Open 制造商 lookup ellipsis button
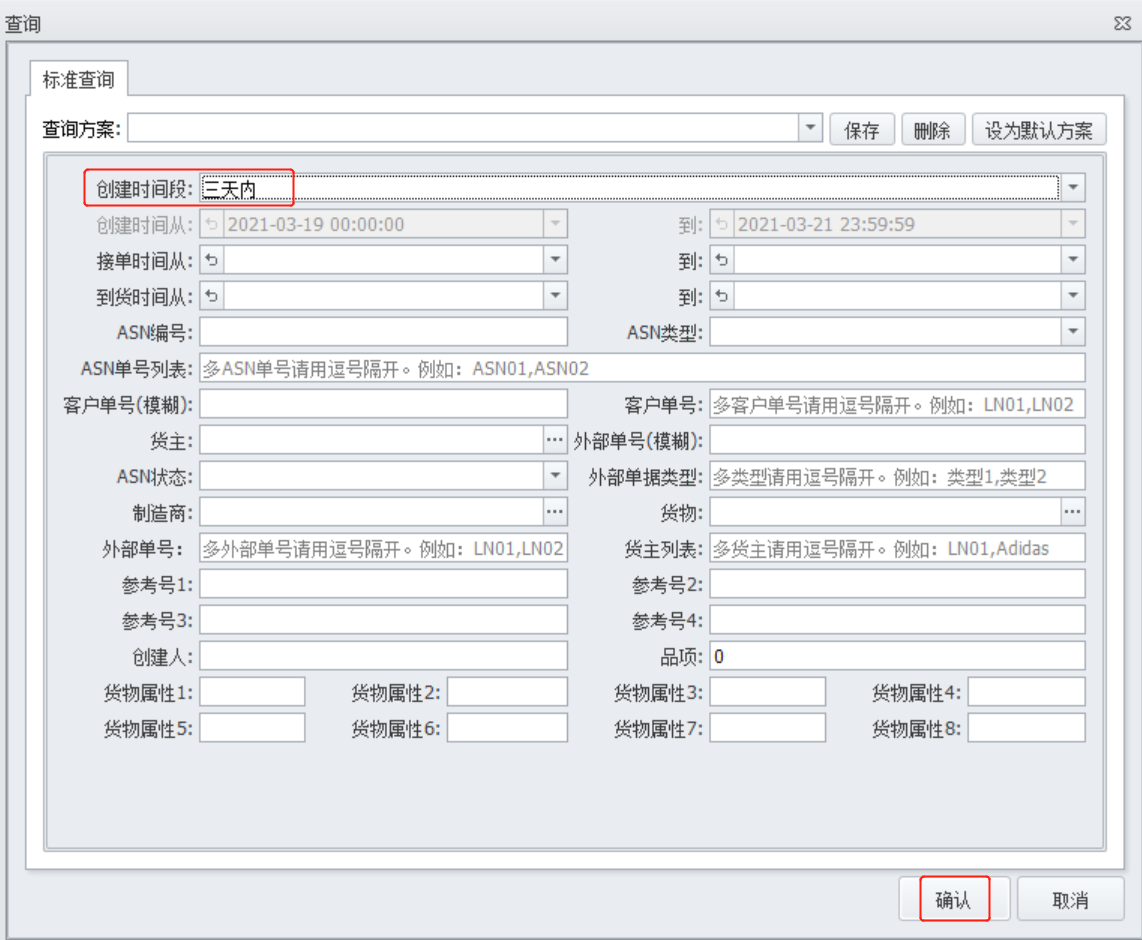 [x=555, y=512]
